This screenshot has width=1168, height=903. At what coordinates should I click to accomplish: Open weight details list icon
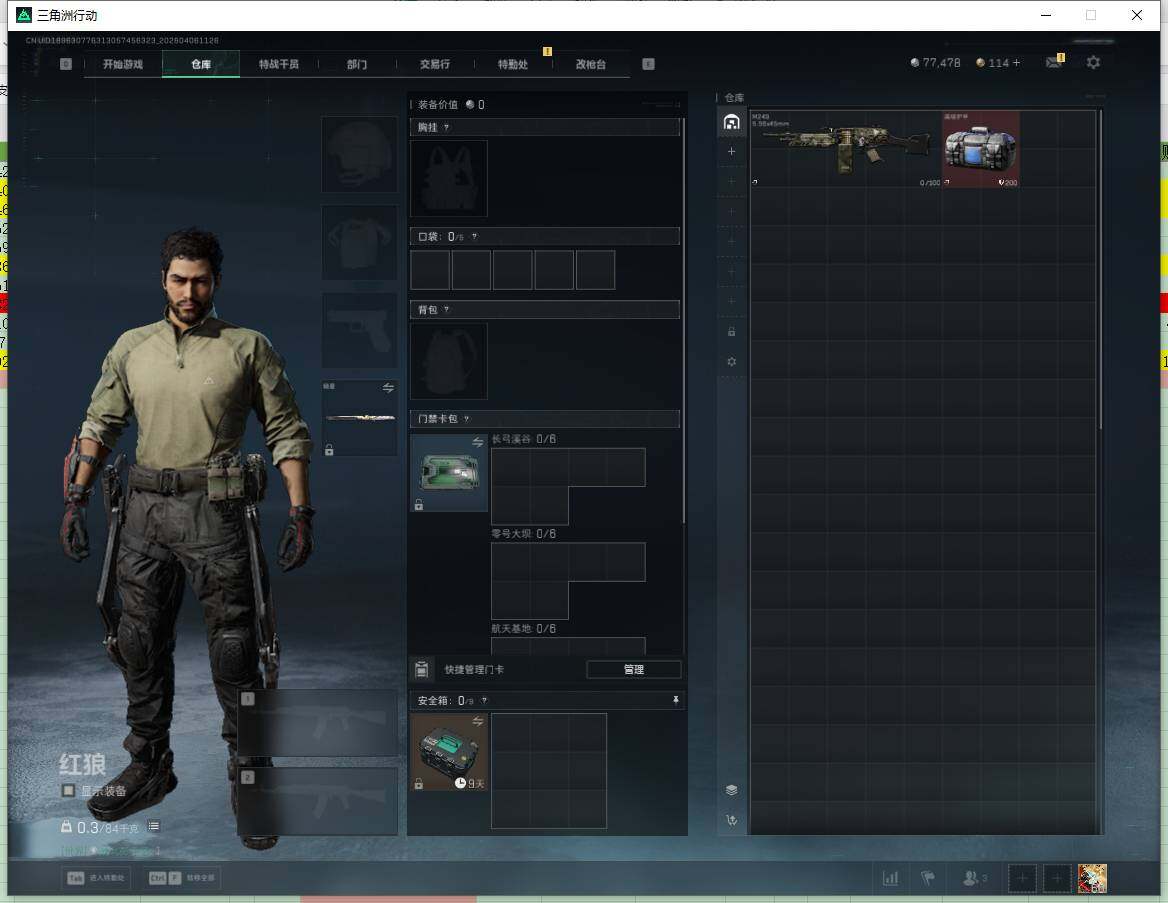tap(153, 826)
